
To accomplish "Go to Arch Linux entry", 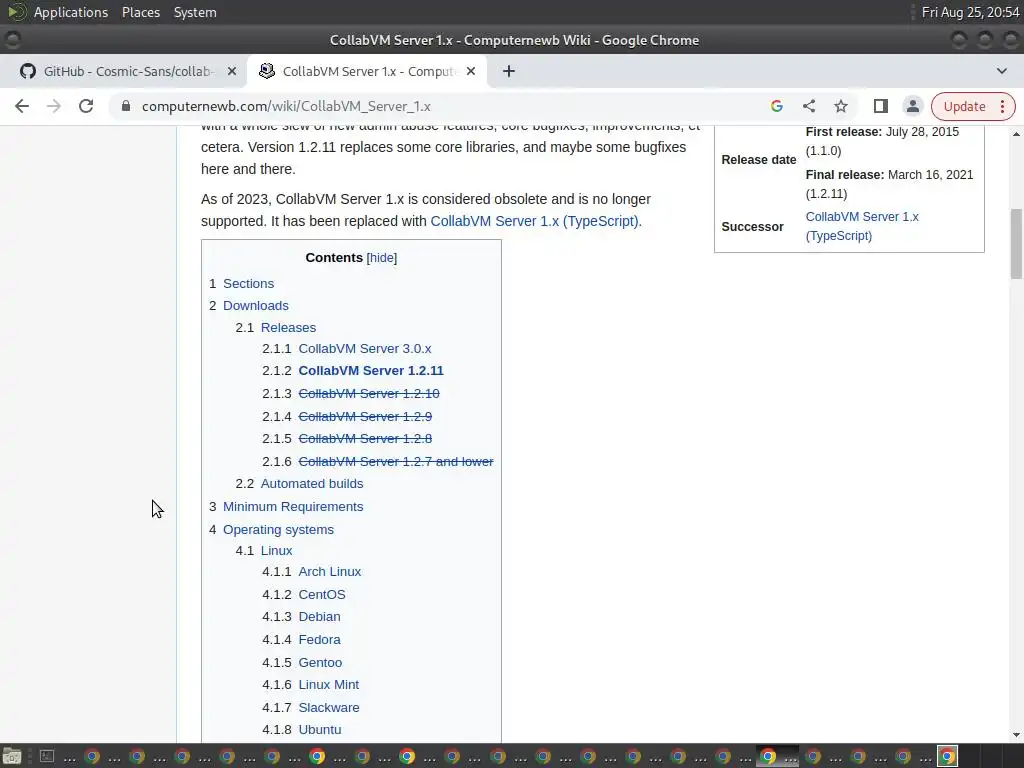I will pyautogui.click(x=329, y=571).
